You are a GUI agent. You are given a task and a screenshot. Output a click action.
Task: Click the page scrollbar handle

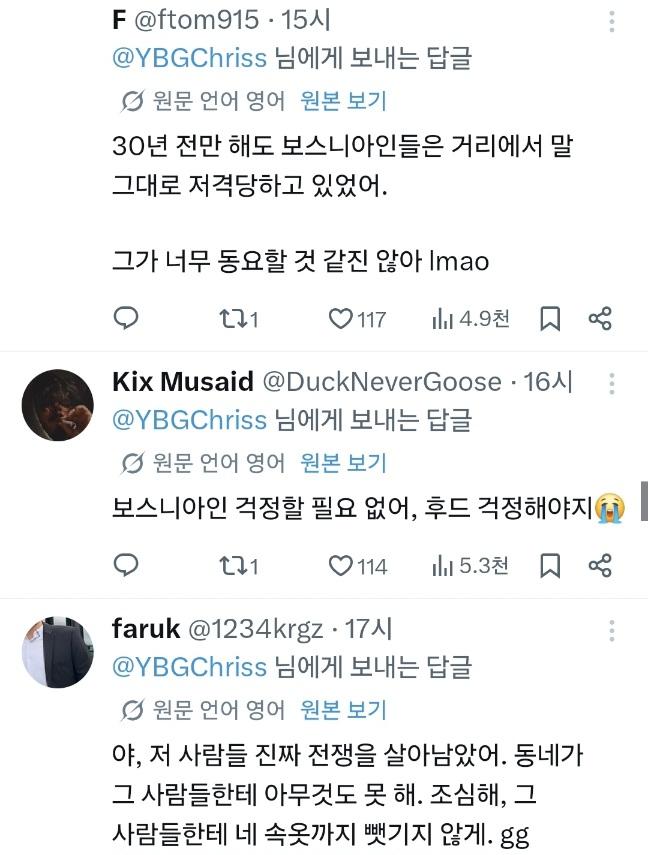(x=644, y=501)
